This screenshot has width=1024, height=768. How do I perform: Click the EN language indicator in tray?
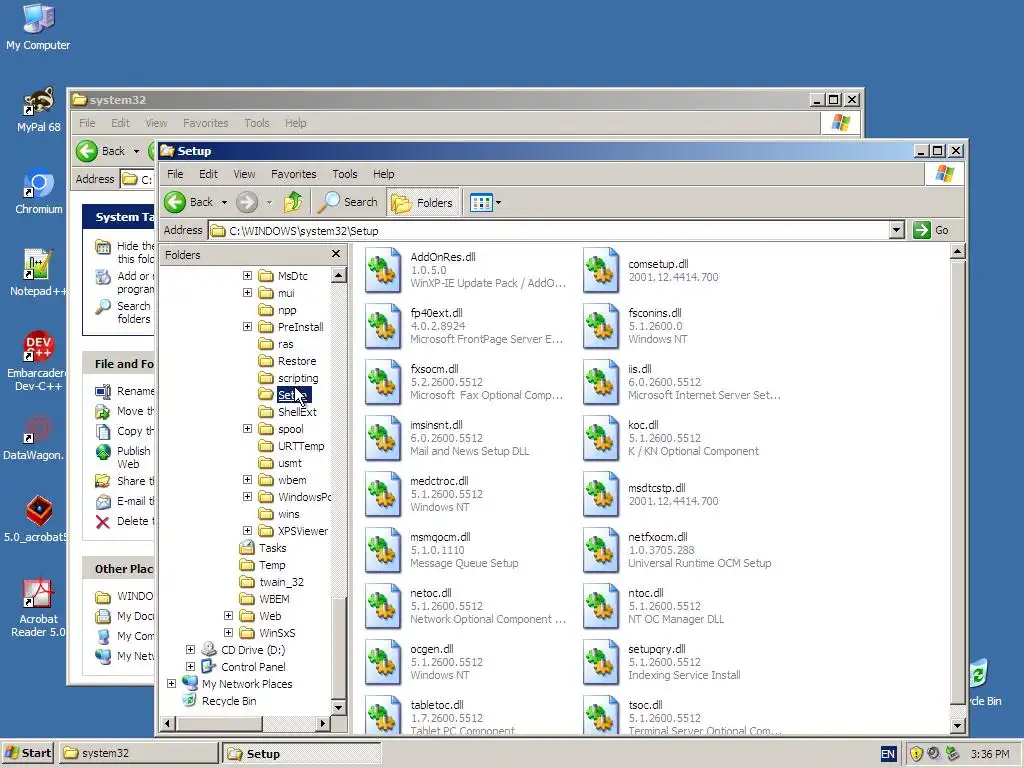point(888,754)
